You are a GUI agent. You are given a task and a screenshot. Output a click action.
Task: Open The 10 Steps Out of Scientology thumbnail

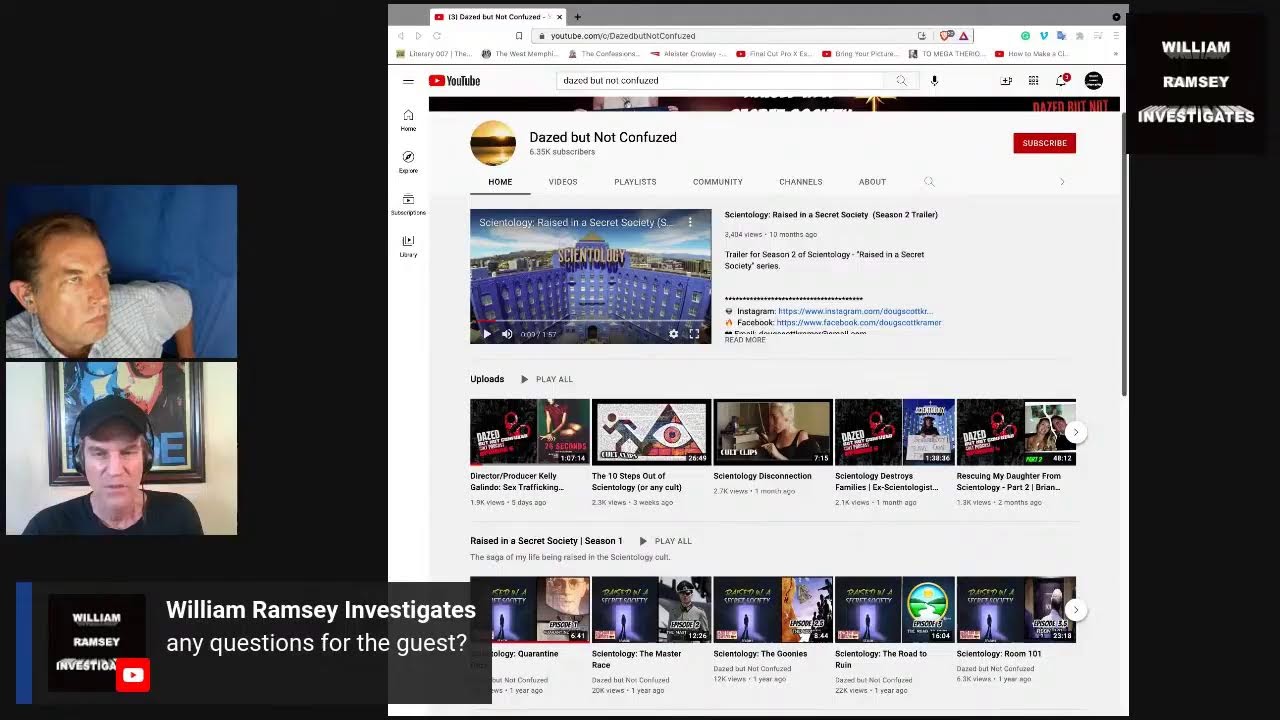(x=651, y=432)
